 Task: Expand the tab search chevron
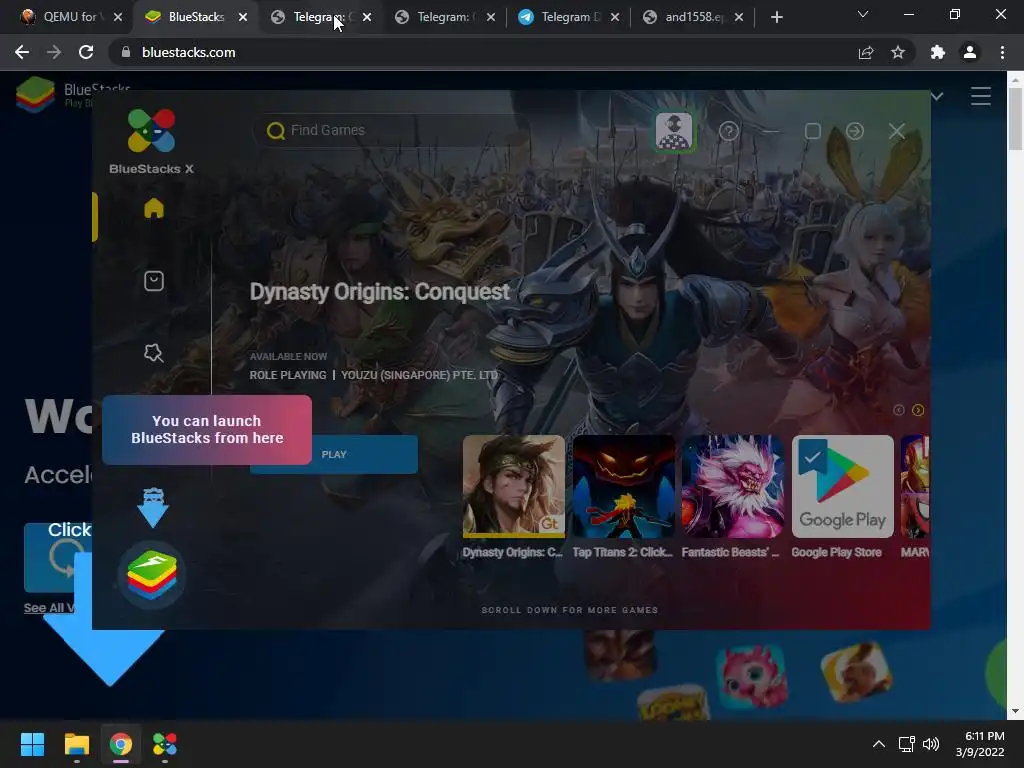863,14
